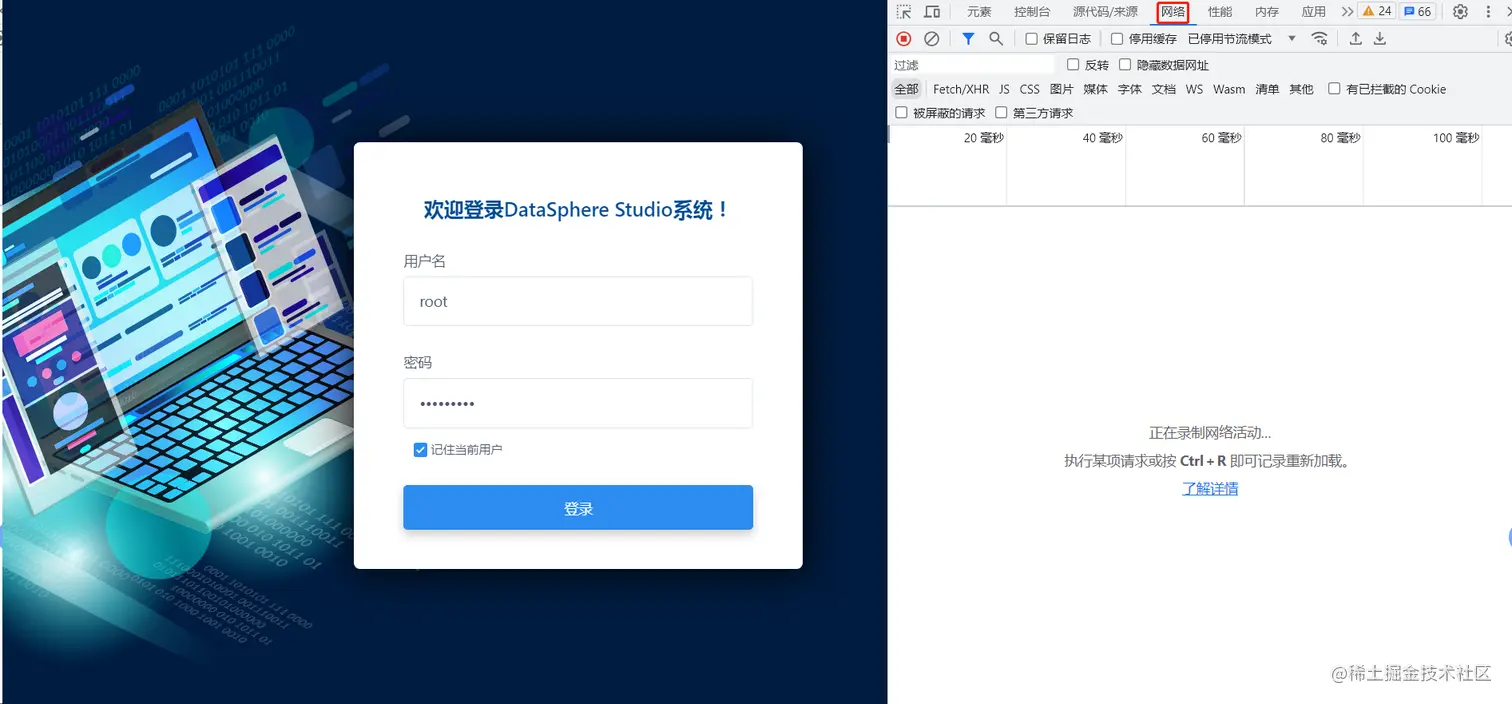Click the 100 毫秒 timeline marker
Screen dimensions: 1512x704
[x=1456, y=138]
